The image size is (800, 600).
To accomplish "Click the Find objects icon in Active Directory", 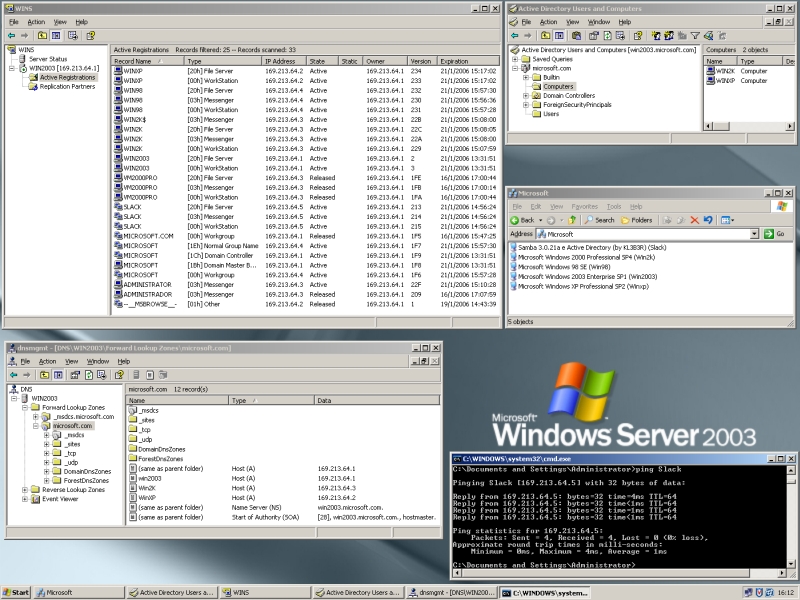I will pyautogui.click(x=708, y=36).
